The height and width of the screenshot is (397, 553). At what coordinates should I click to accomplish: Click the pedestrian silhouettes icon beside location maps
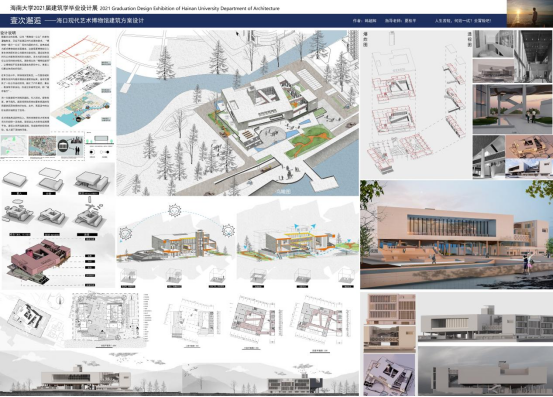[77, 146]
